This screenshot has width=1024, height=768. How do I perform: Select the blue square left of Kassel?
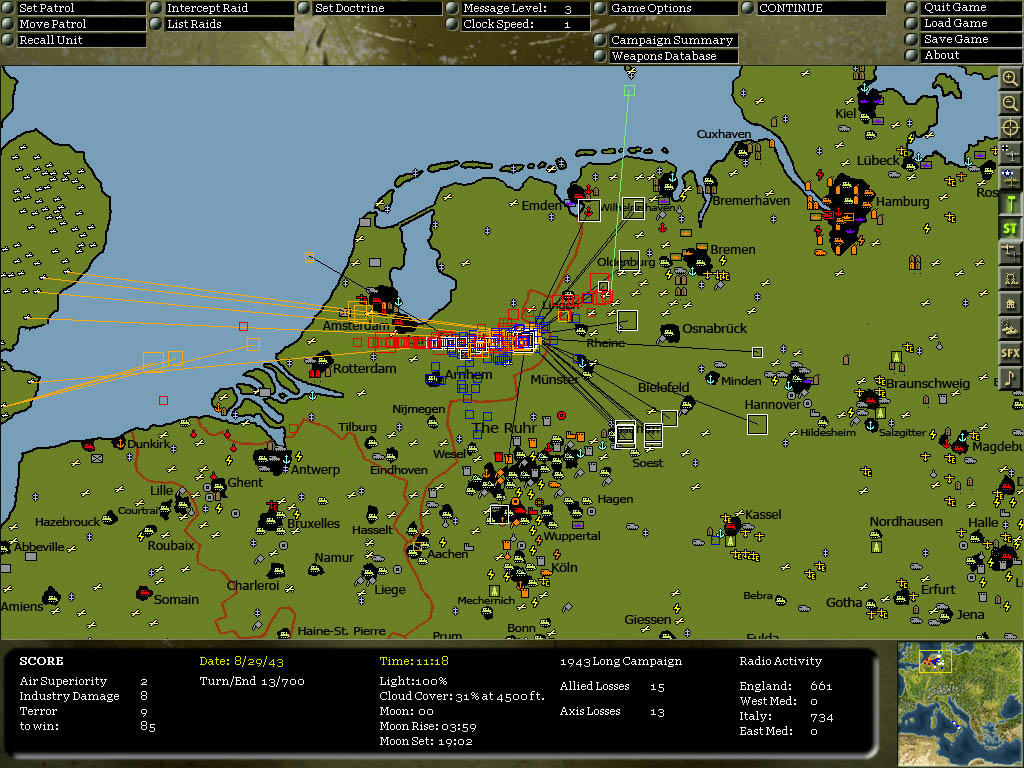[x=716, y=540]
